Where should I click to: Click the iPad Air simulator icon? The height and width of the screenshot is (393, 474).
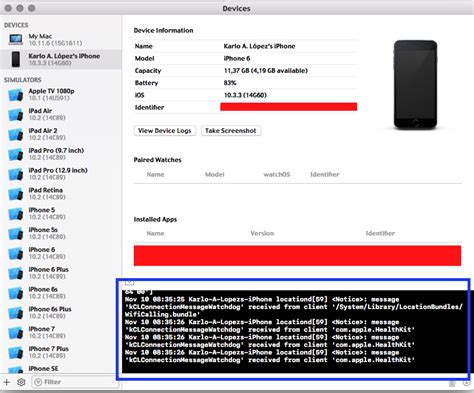click(16, 115)
